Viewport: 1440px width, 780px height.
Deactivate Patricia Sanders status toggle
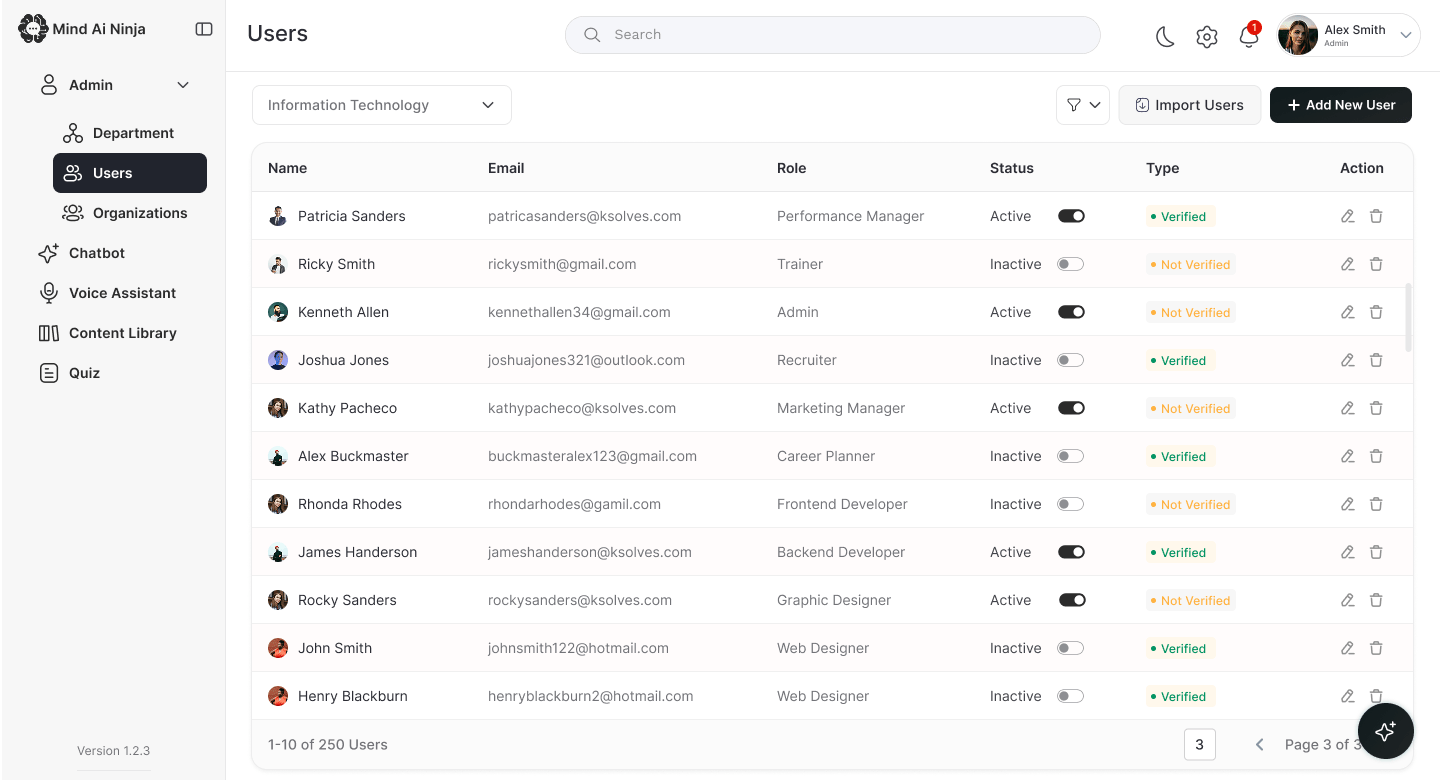click(x=1071, y=216)
